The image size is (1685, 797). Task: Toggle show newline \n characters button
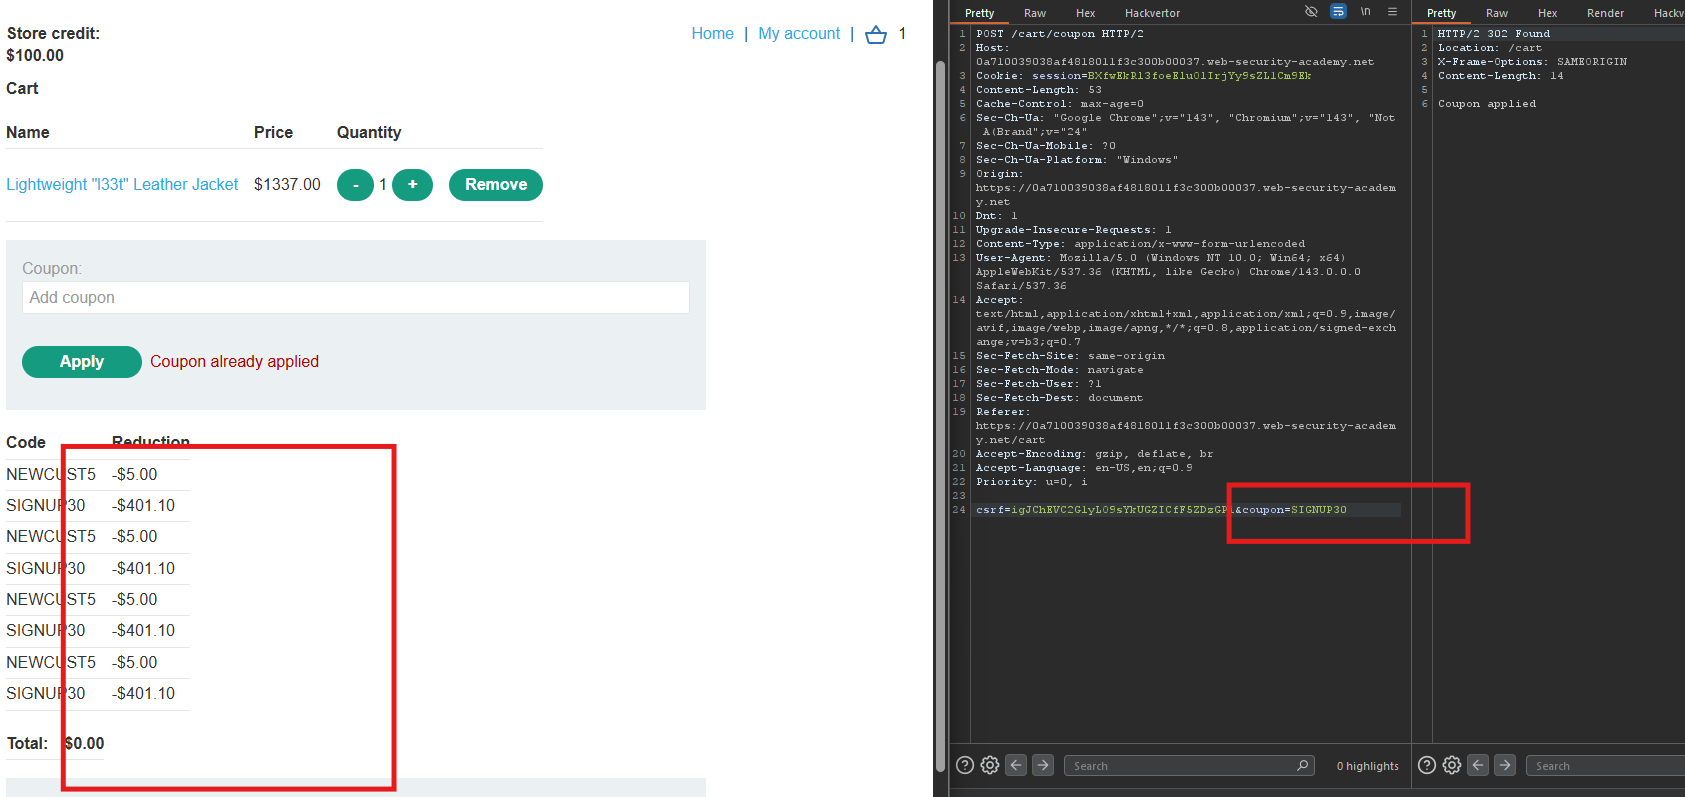(1365, 12)
